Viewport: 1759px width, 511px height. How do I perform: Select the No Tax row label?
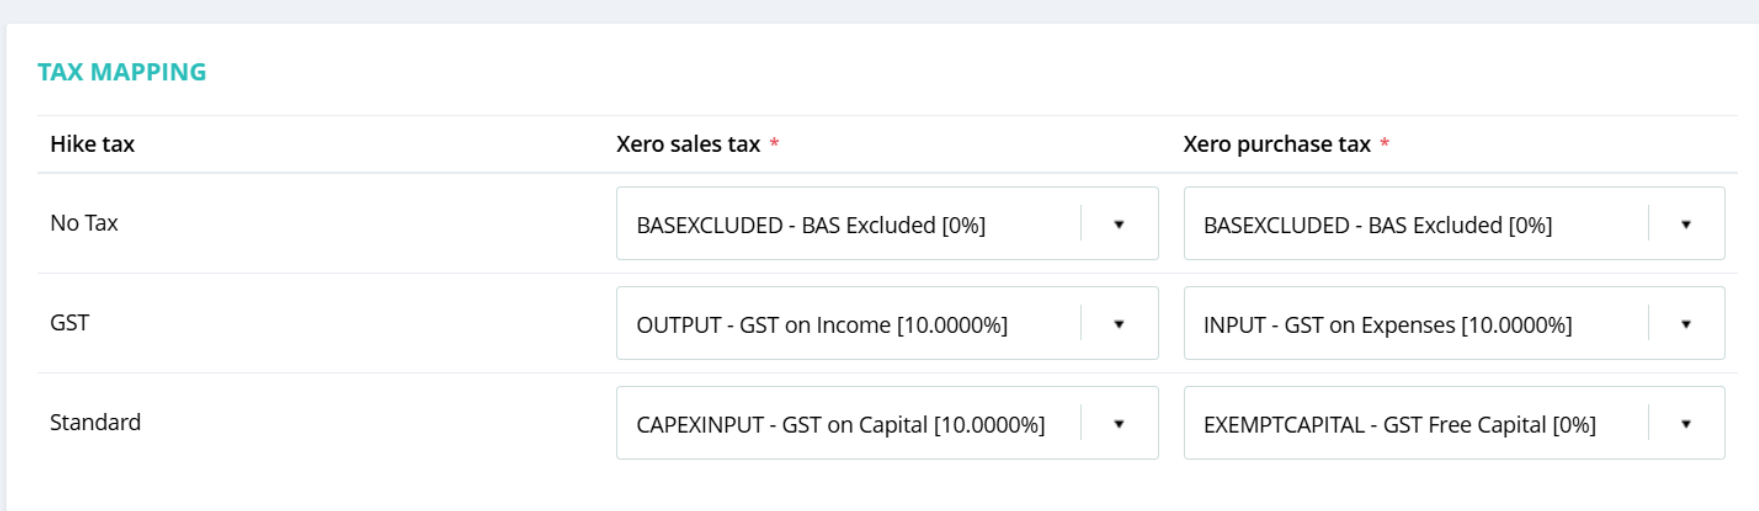(x=84, y=223)
